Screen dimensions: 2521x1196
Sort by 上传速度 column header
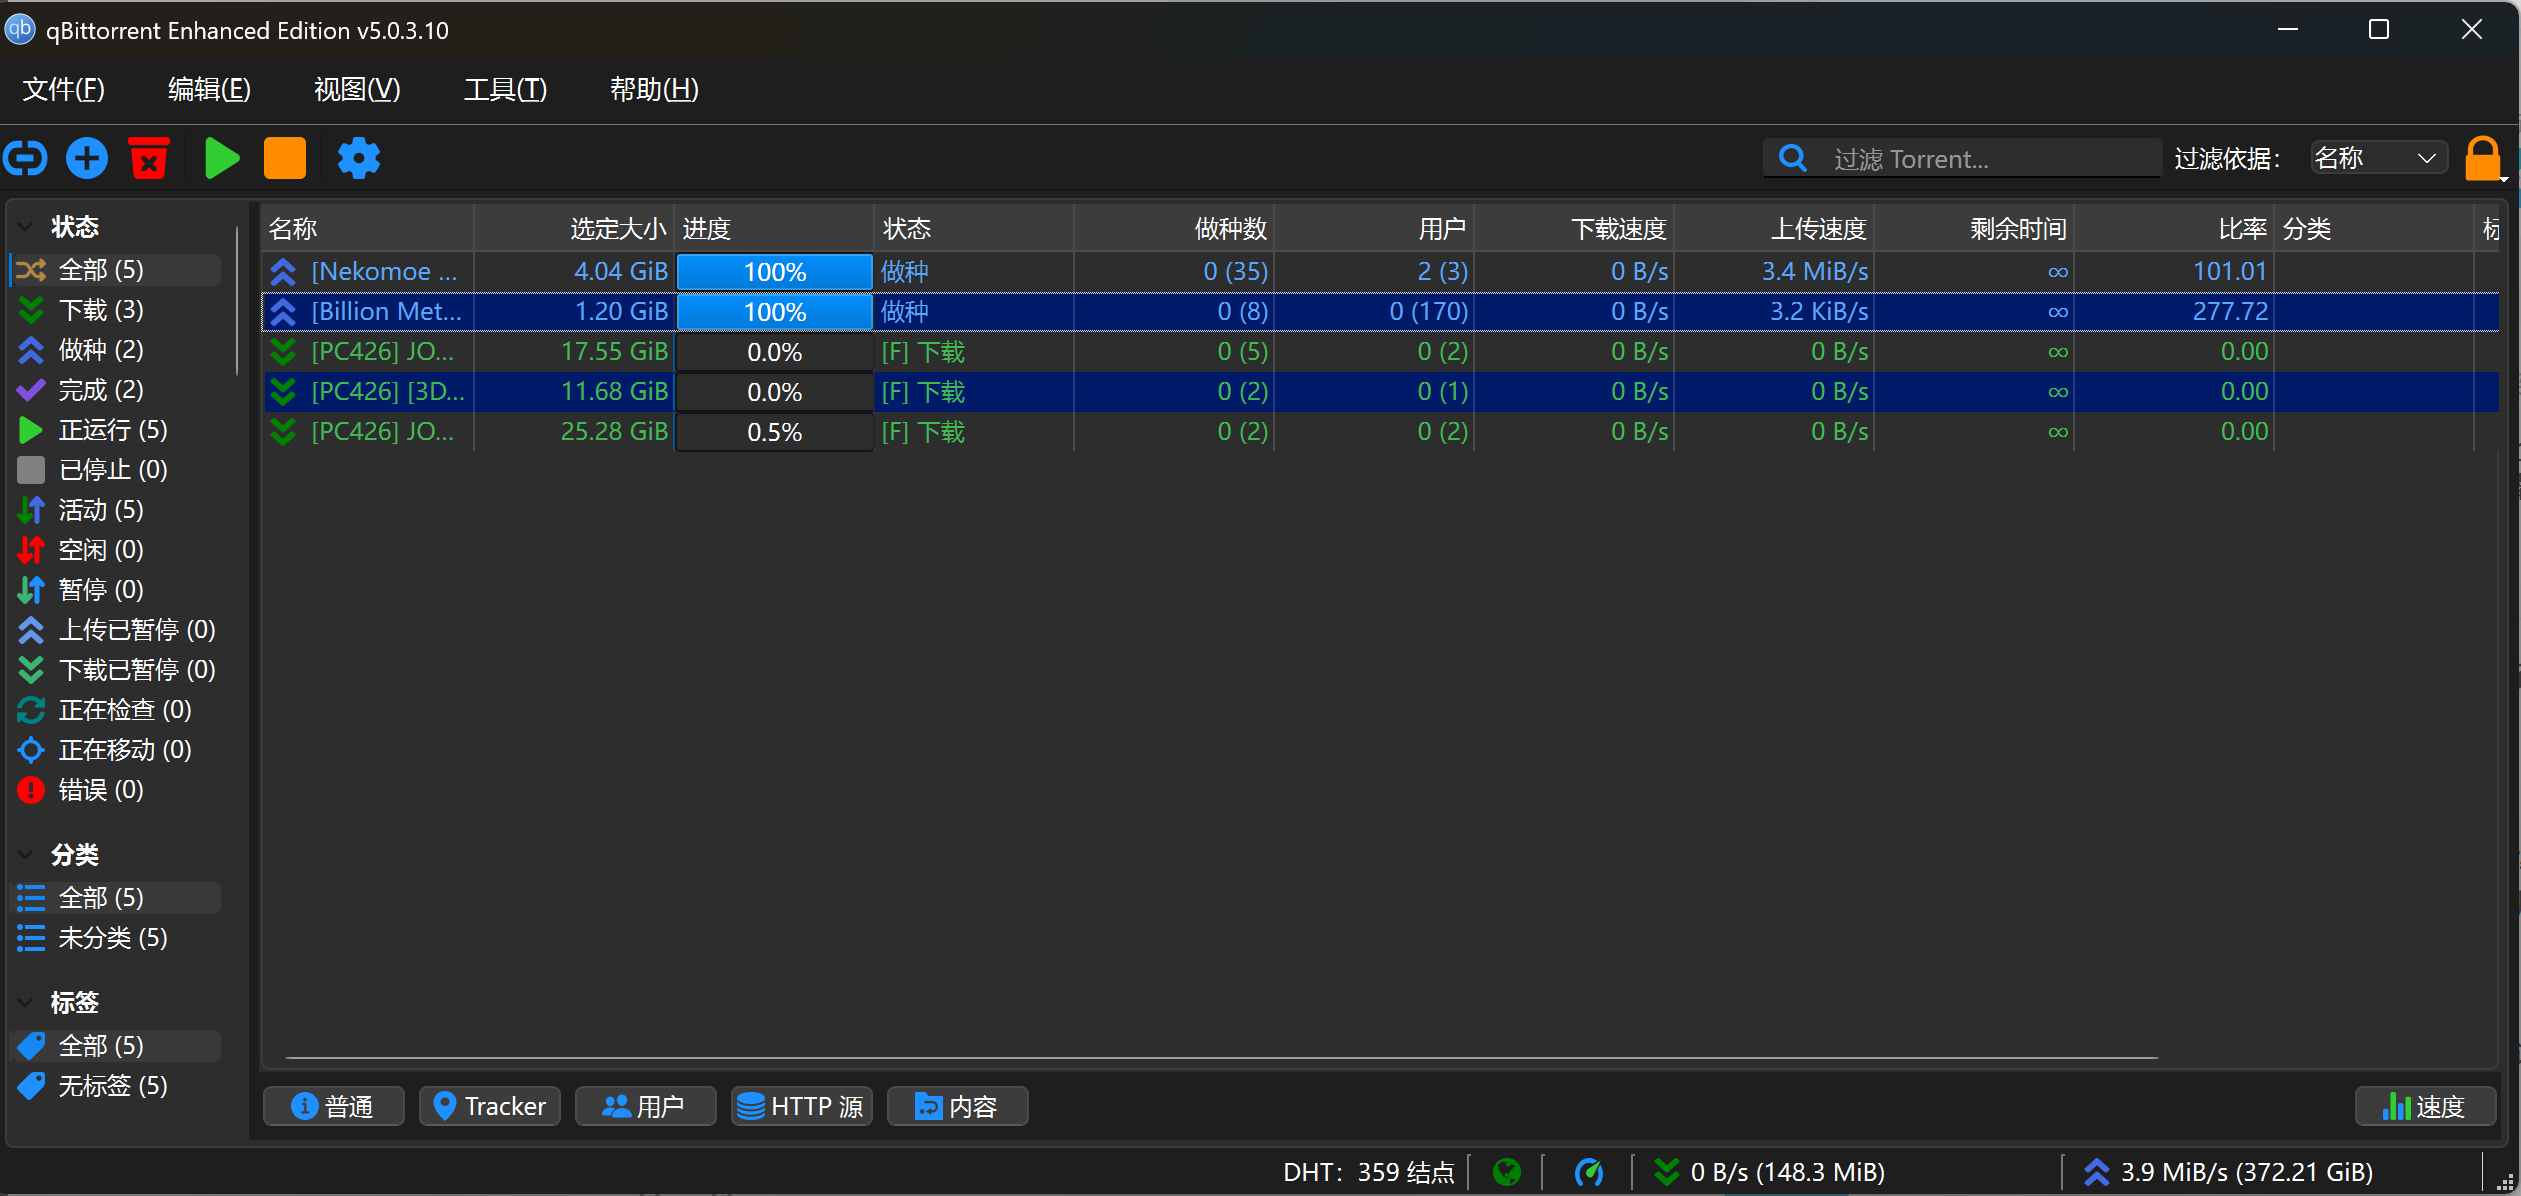1774,229
